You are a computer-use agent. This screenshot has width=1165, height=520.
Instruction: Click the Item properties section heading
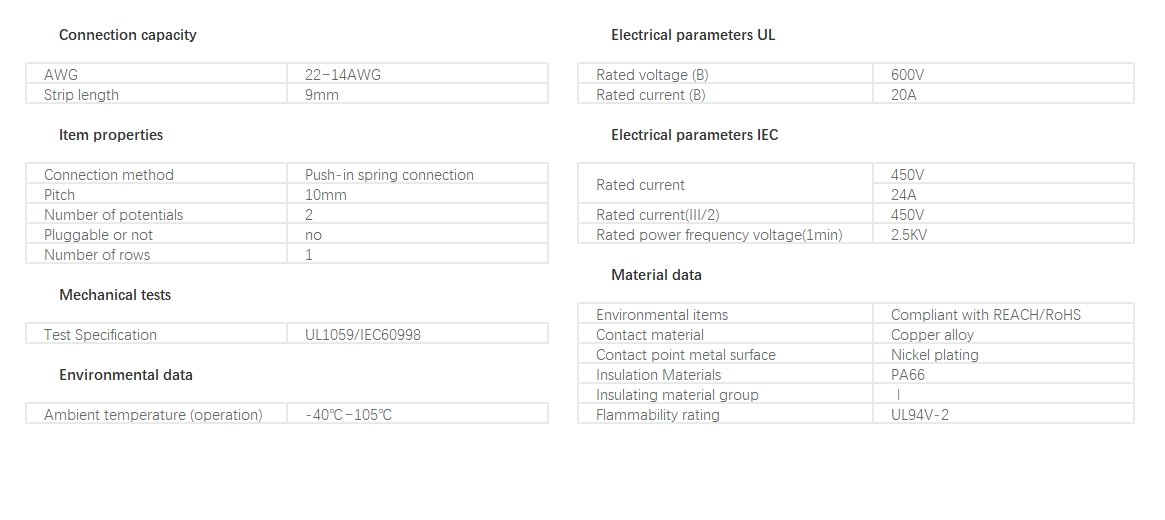tap(111, 135)
